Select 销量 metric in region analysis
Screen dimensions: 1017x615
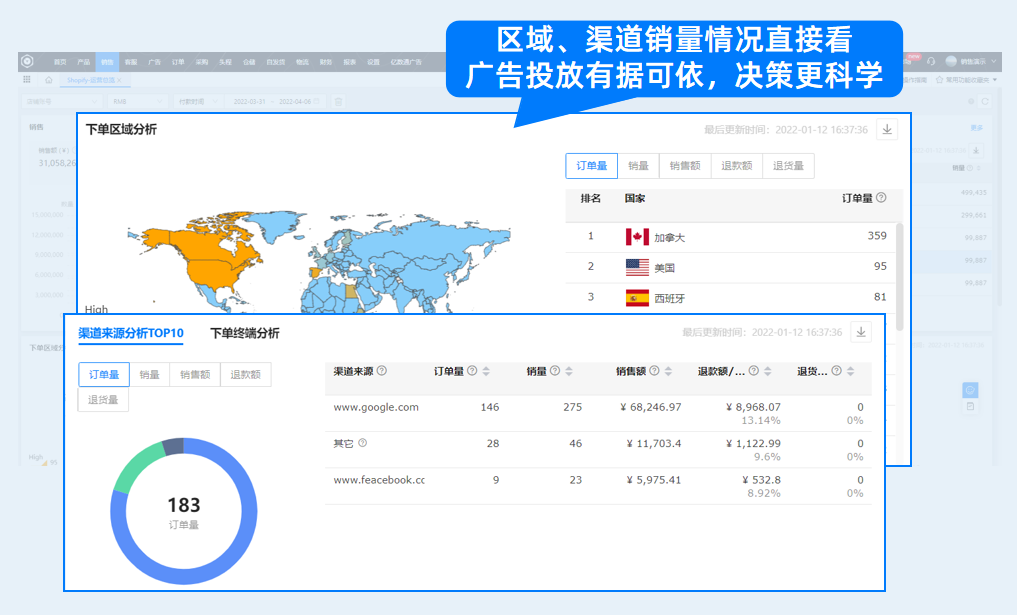[638, 166]
